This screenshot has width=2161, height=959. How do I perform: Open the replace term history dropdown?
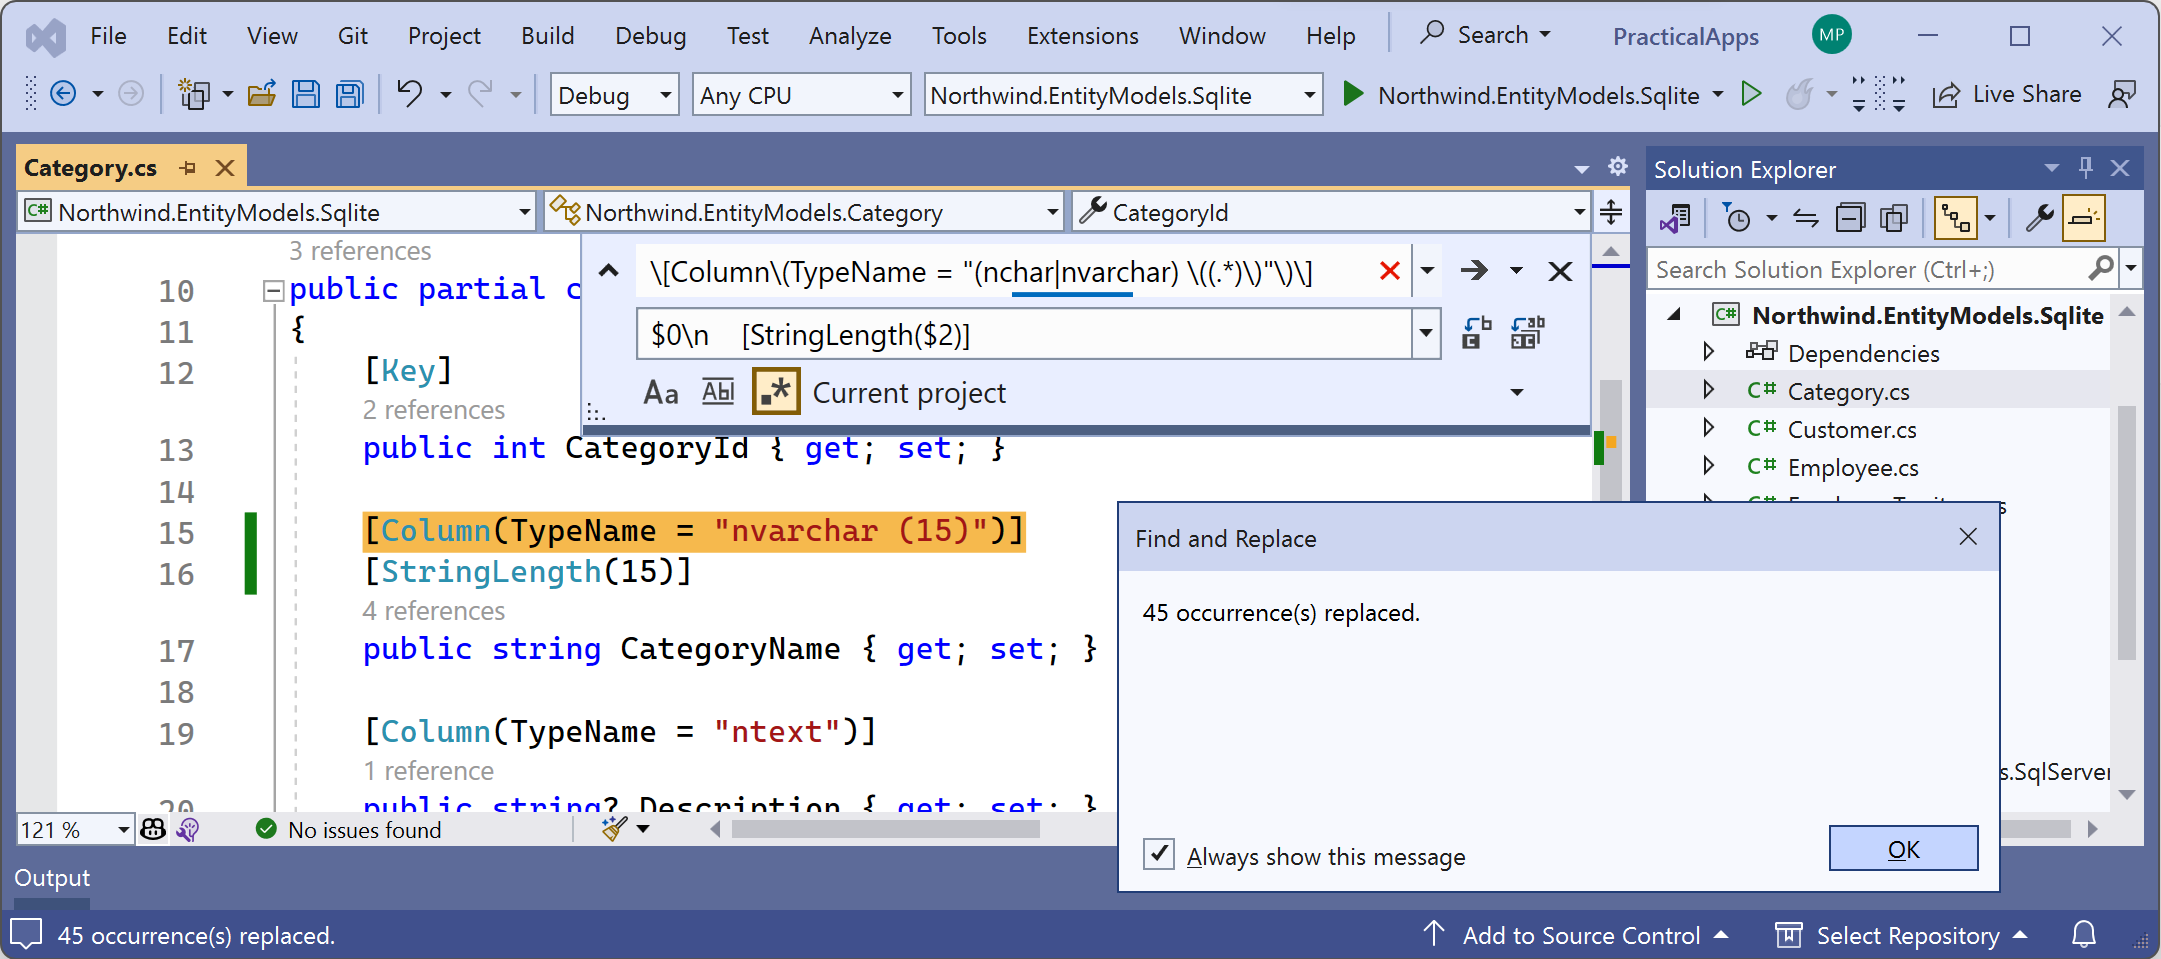(x=1426, y=333)
